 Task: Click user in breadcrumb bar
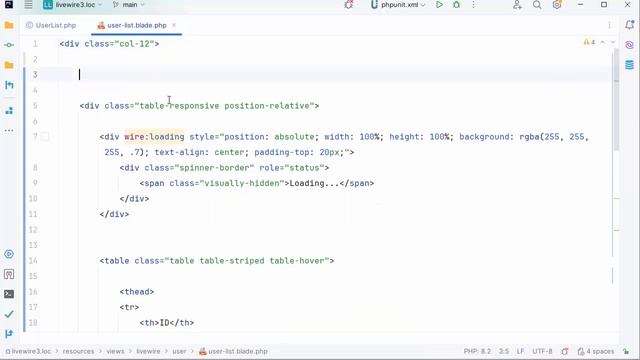tap(179, 351)
